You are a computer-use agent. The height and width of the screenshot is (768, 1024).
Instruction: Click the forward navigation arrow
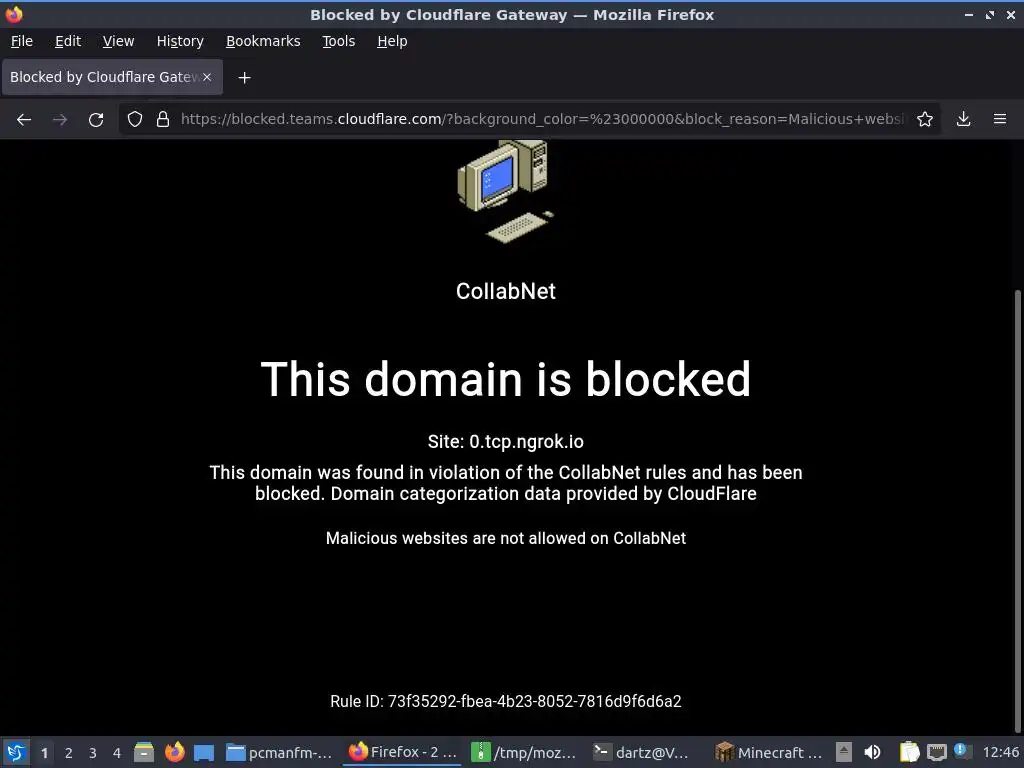point(60,120)
